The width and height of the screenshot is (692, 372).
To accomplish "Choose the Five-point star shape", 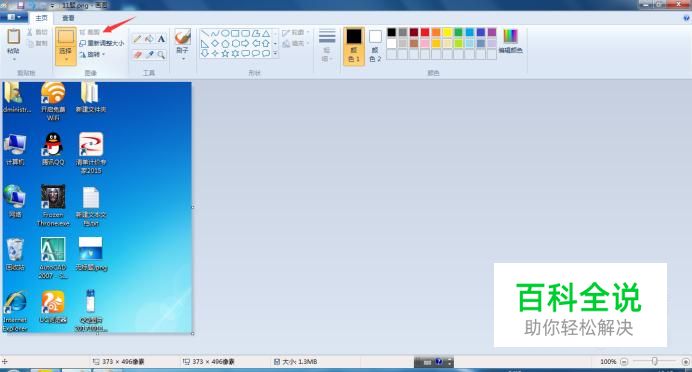I will tap(225, 53).
